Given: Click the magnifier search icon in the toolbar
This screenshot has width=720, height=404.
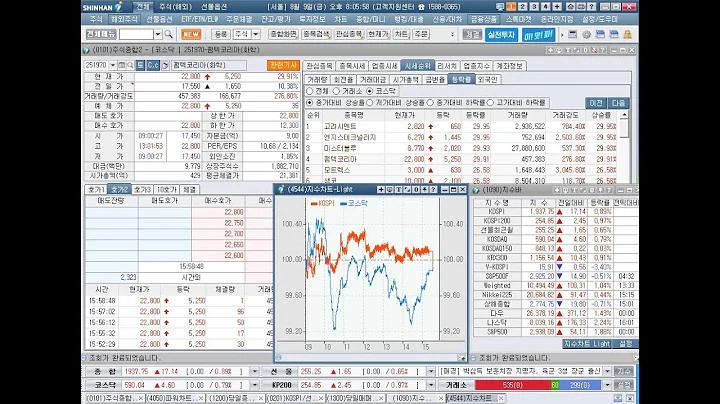Looking at the screenshot, I should 169,34.
